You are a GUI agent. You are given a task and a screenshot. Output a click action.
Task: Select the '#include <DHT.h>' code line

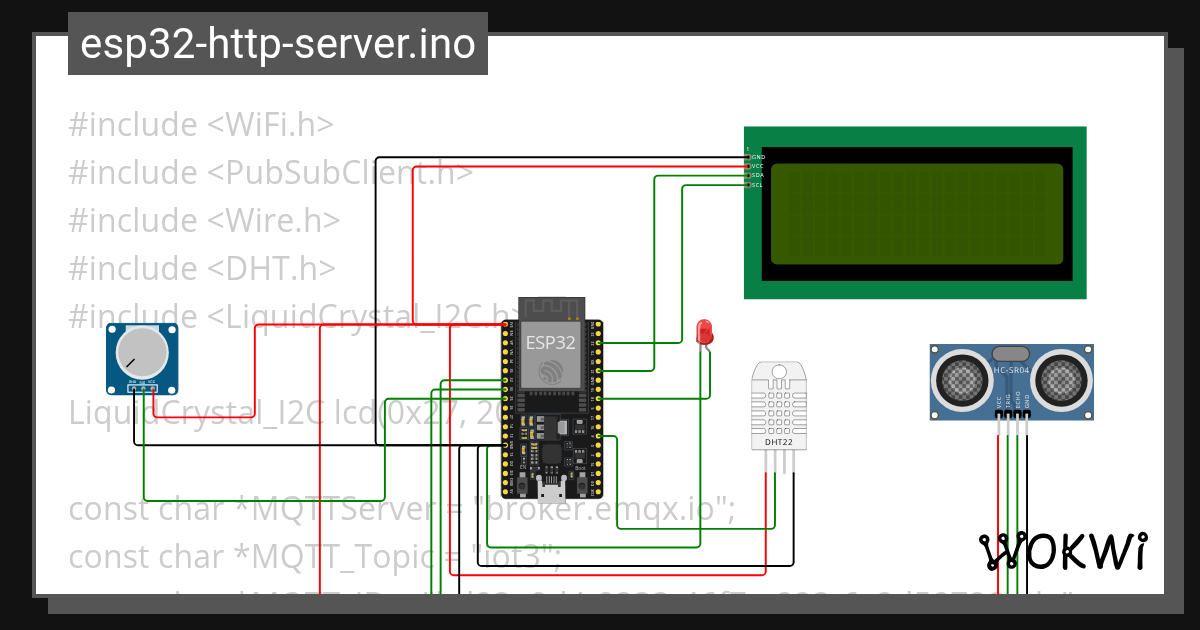202,268
